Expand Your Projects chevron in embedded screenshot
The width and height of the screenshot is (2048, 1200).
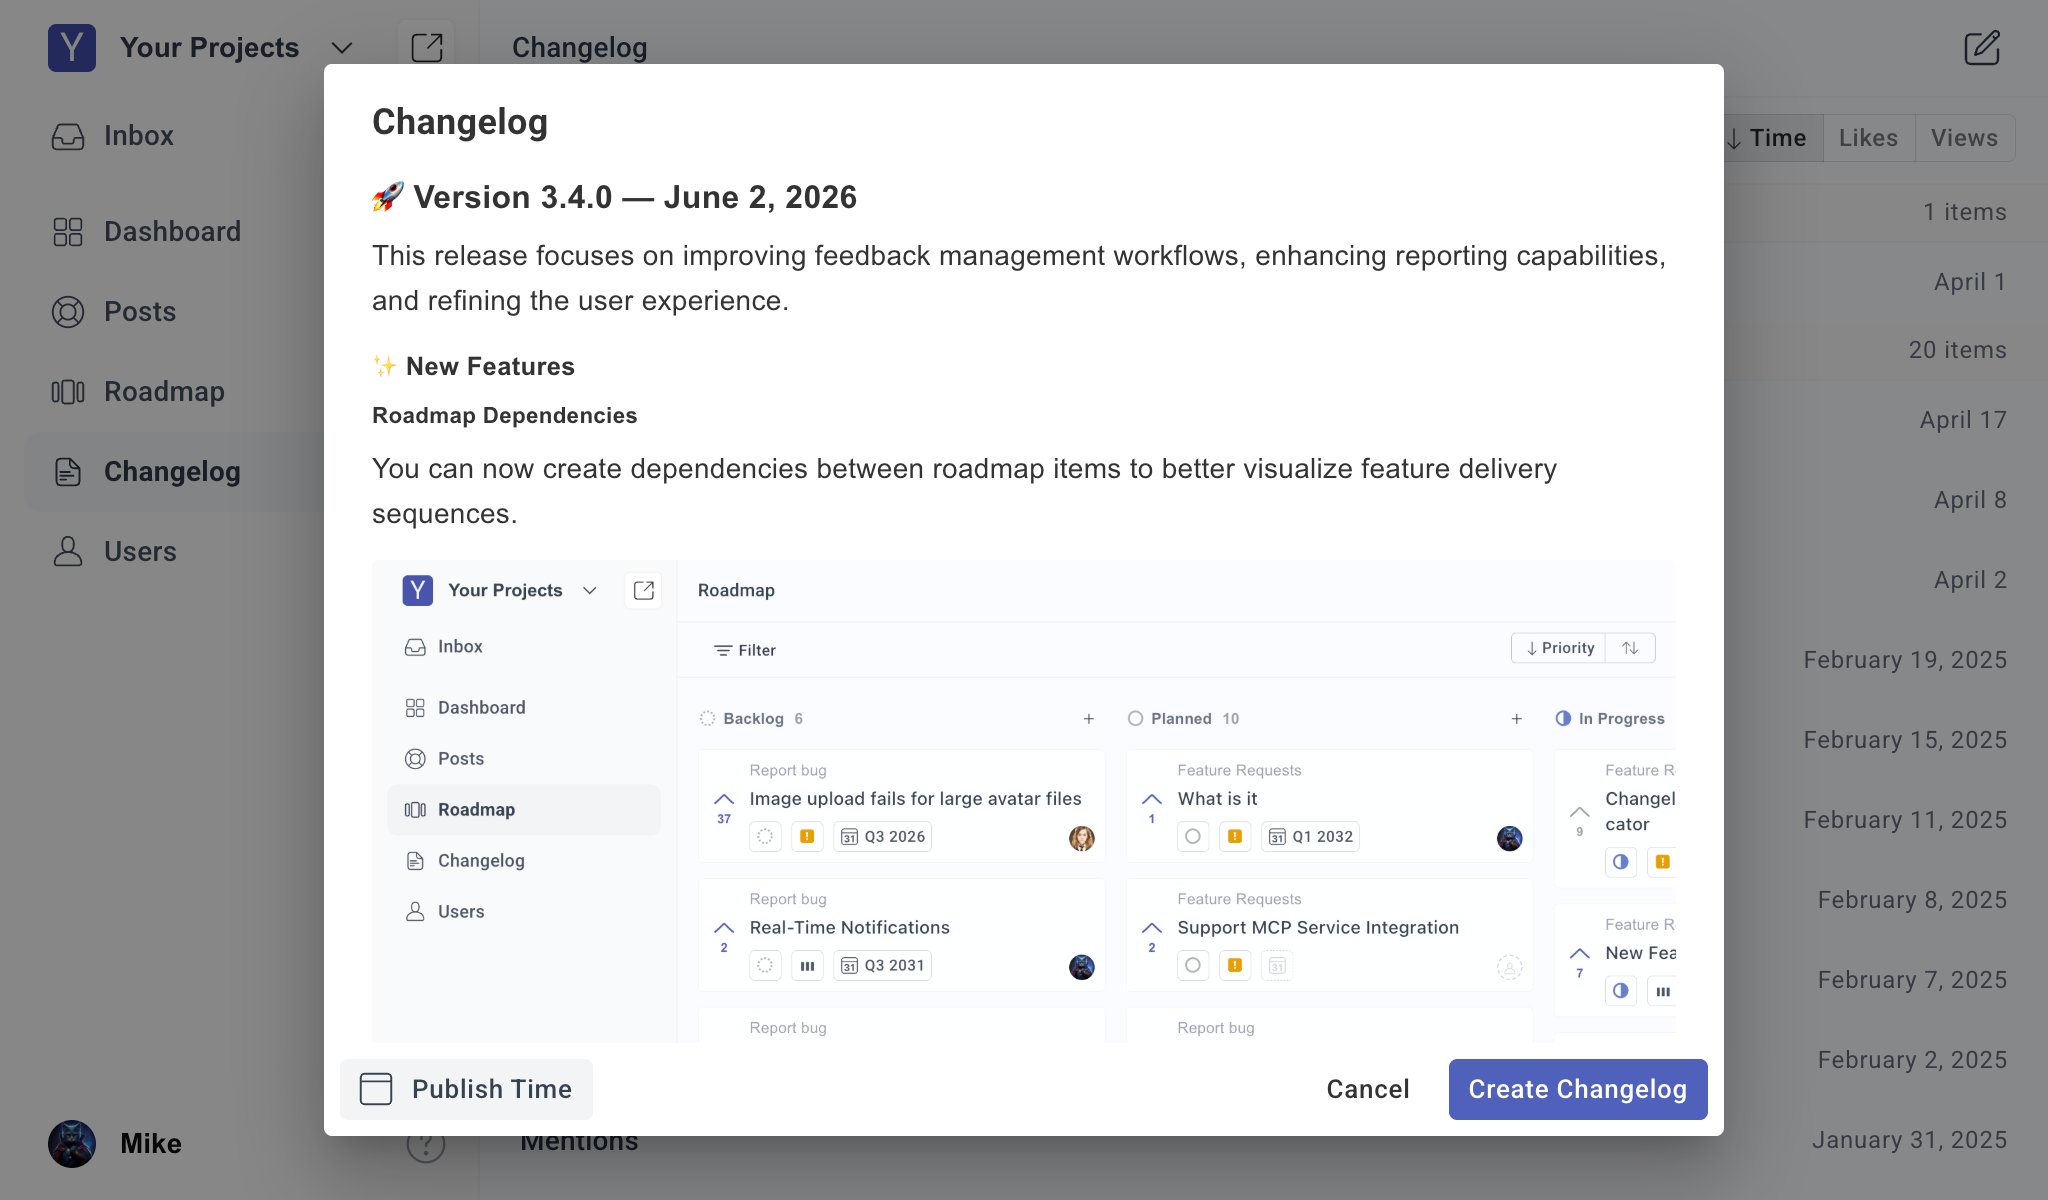point(590,591)
